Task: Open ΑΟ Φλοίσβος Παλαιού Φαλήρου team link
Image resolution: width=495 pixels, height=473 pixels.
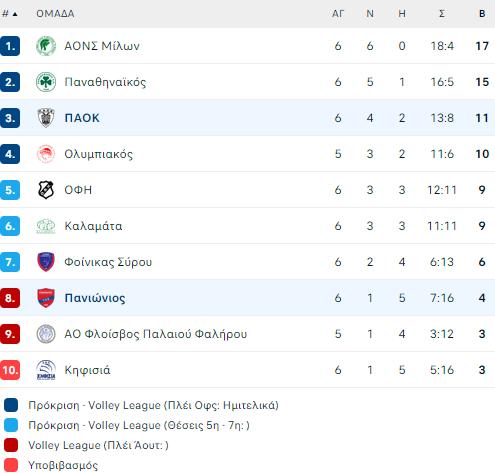Action: coord(156,334)
